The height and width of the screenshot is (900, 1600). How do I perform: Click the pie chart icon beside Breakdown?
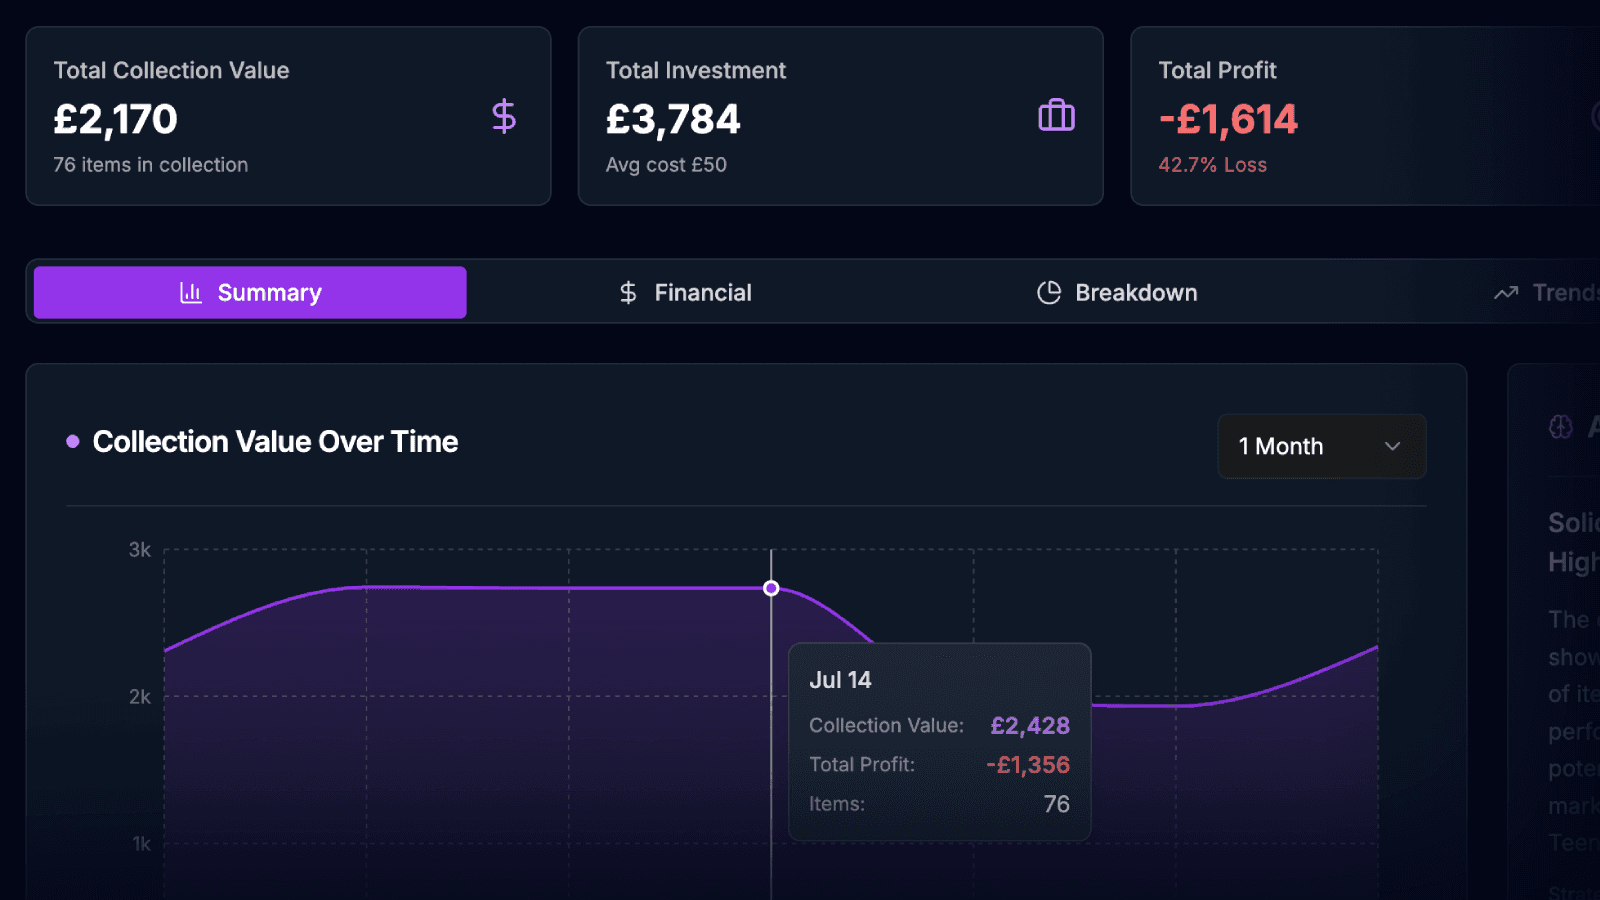(x=1049, y=292)
